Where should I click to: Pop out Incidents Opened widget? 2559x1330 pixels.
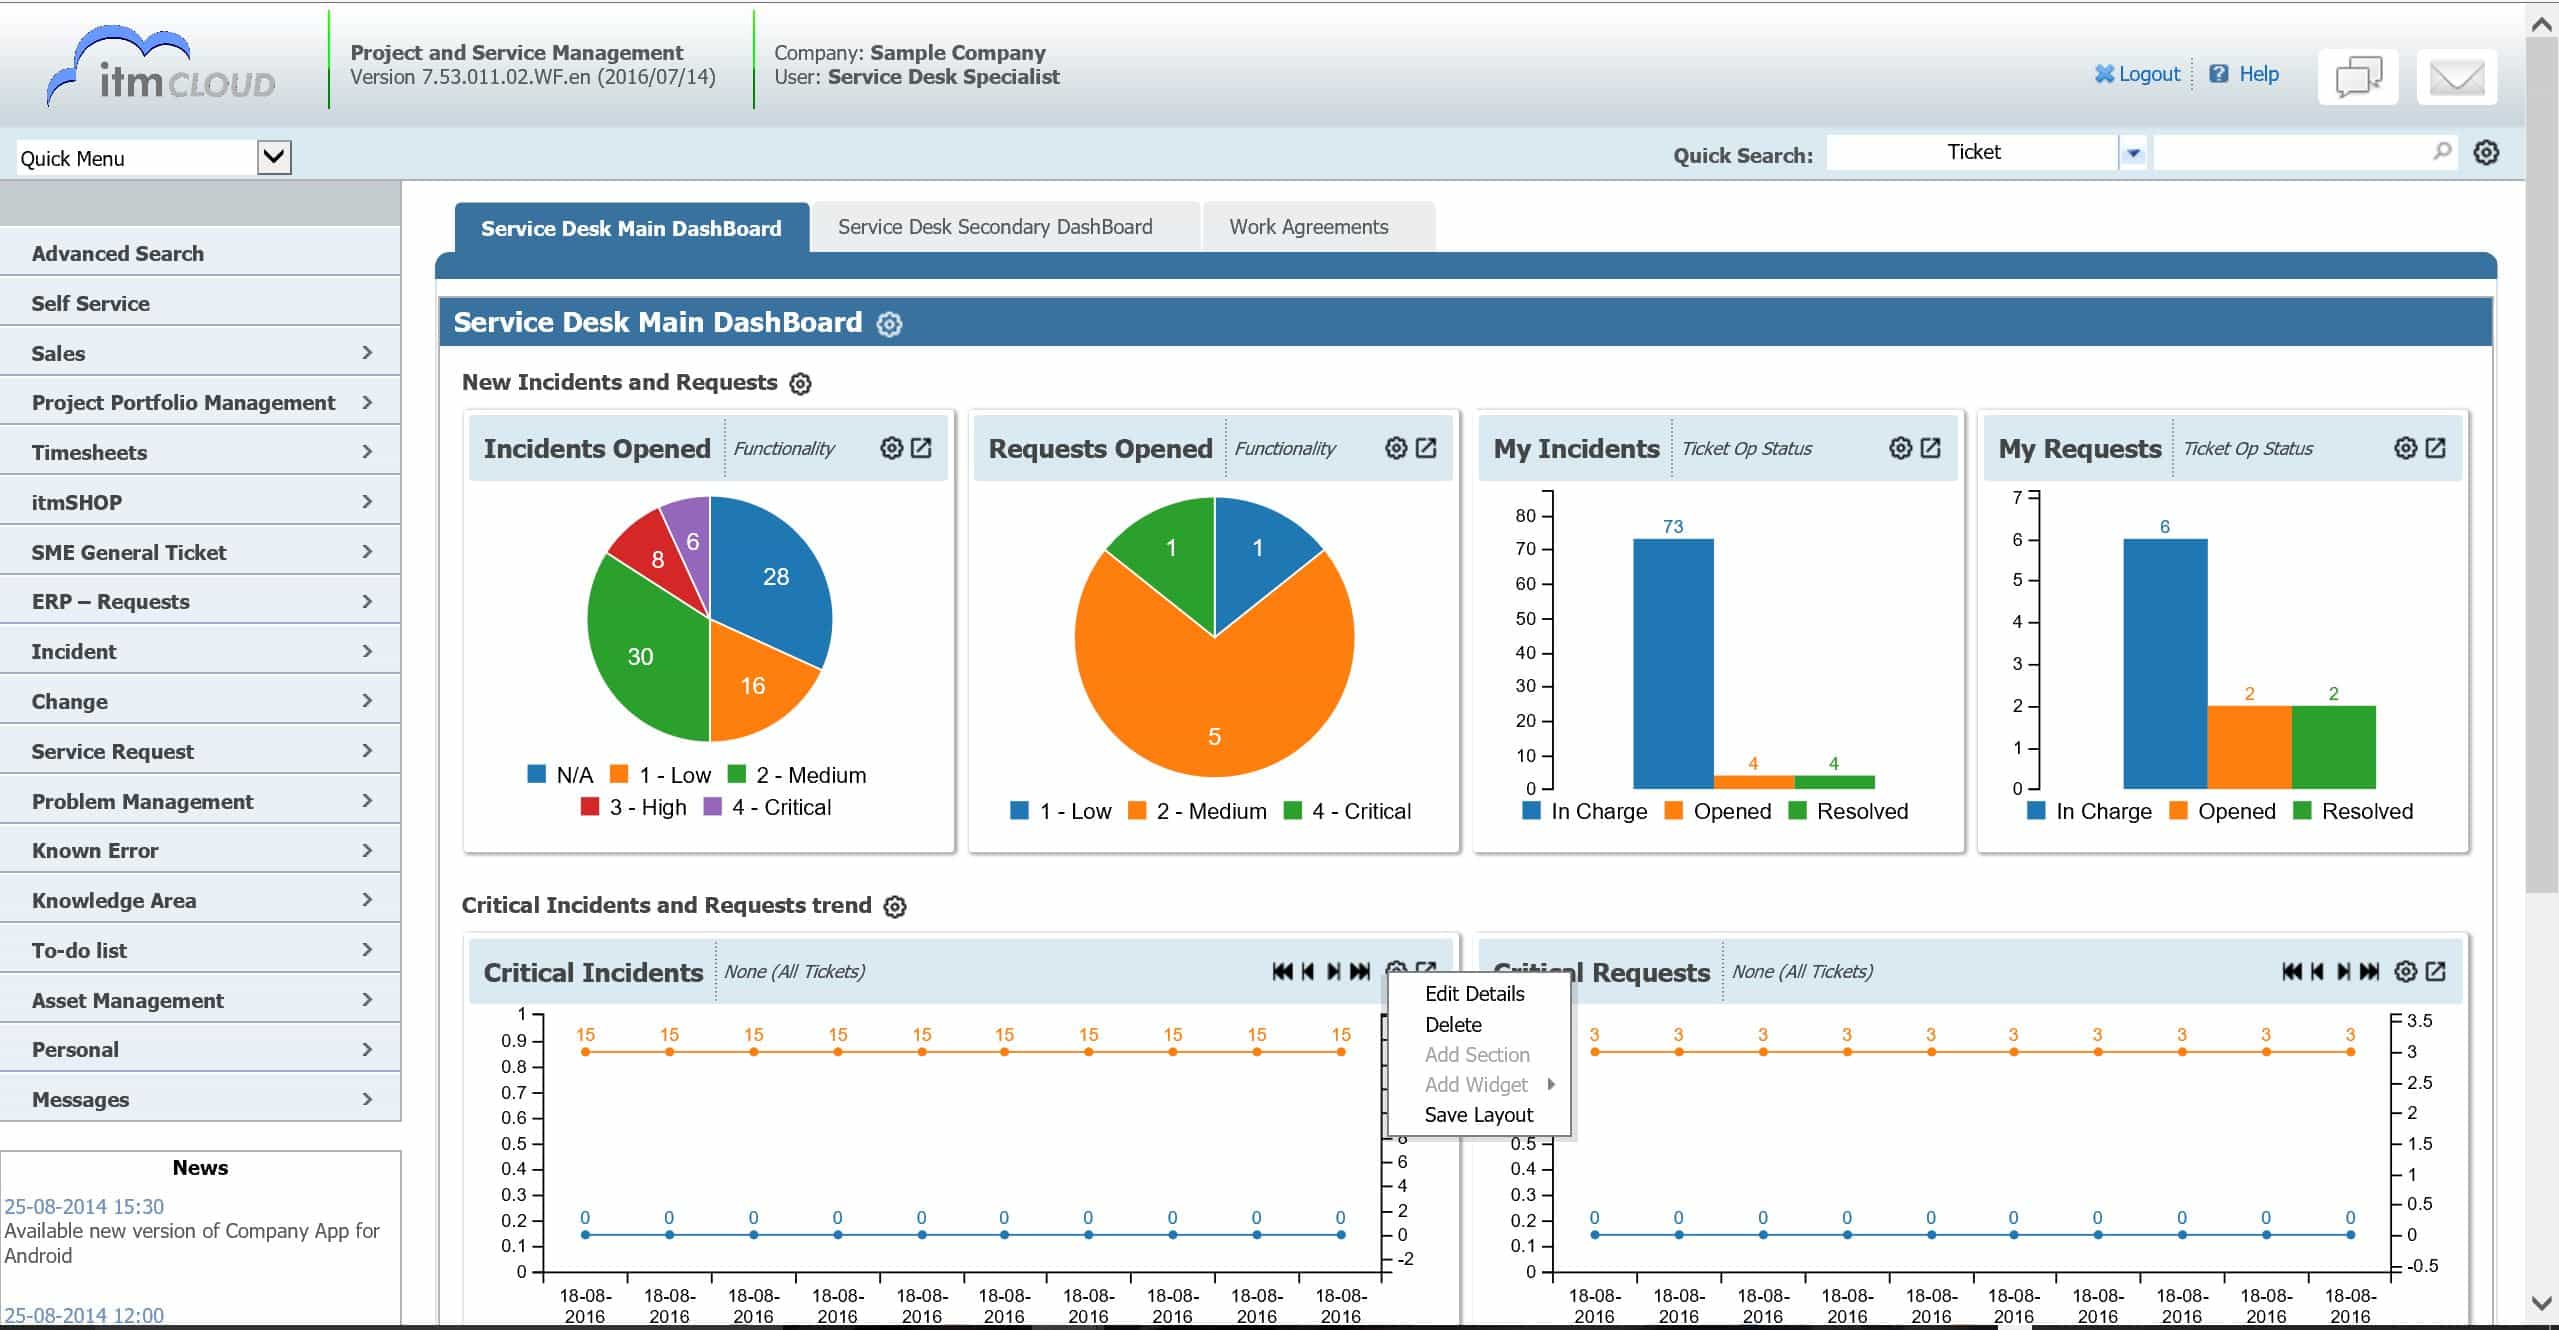pyautogui.click(x=921, y=448)
